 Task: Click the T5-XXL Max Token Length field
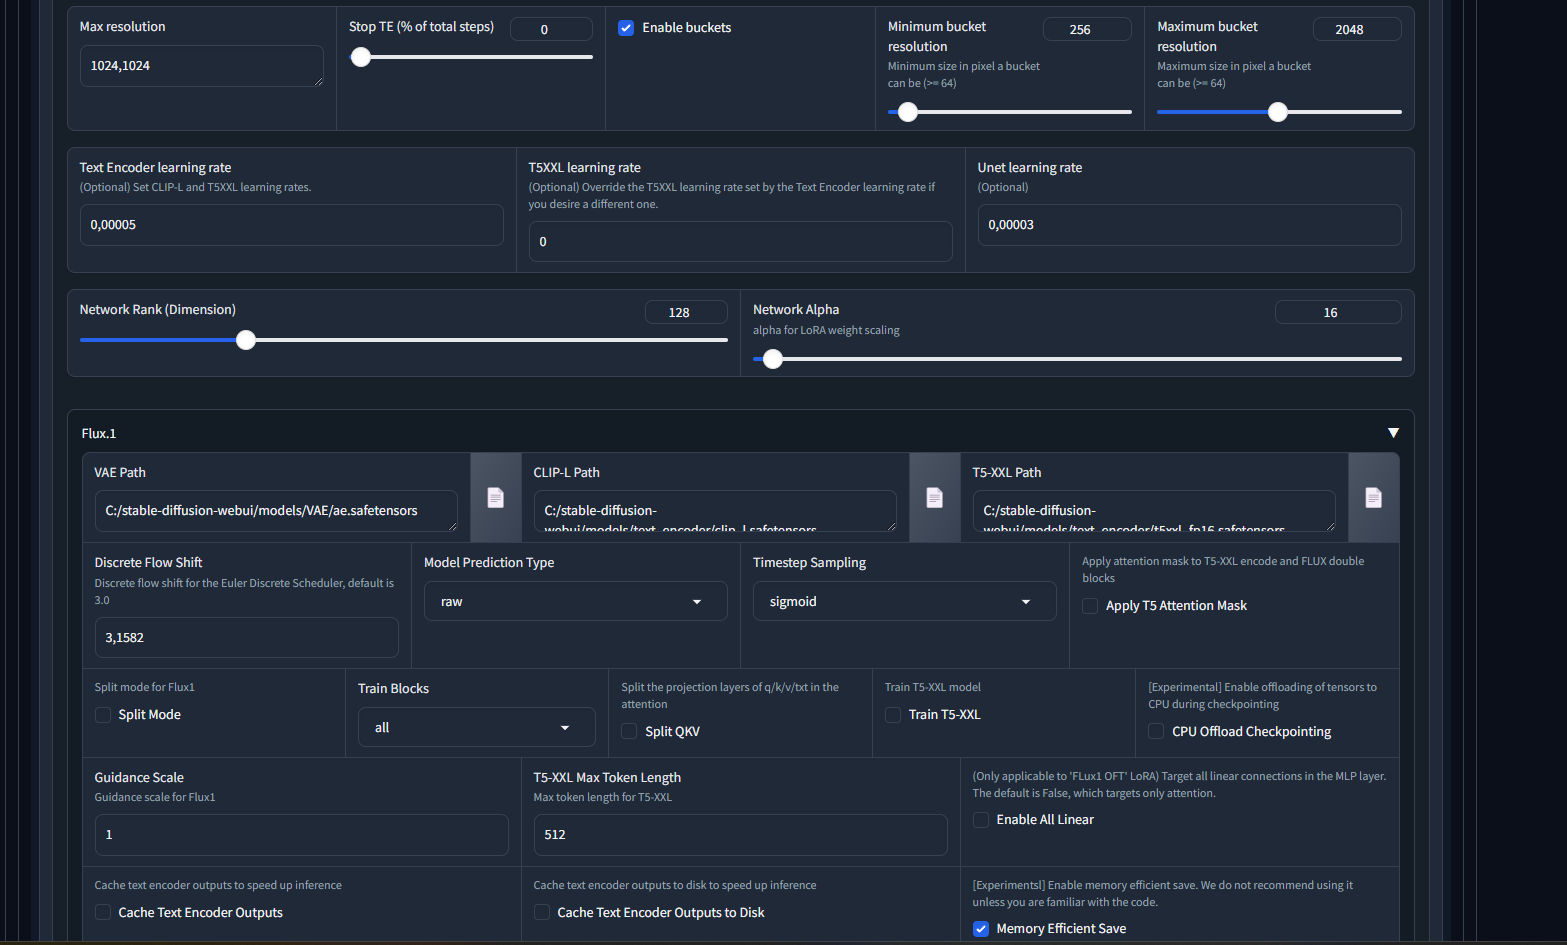tap(740, 835)
